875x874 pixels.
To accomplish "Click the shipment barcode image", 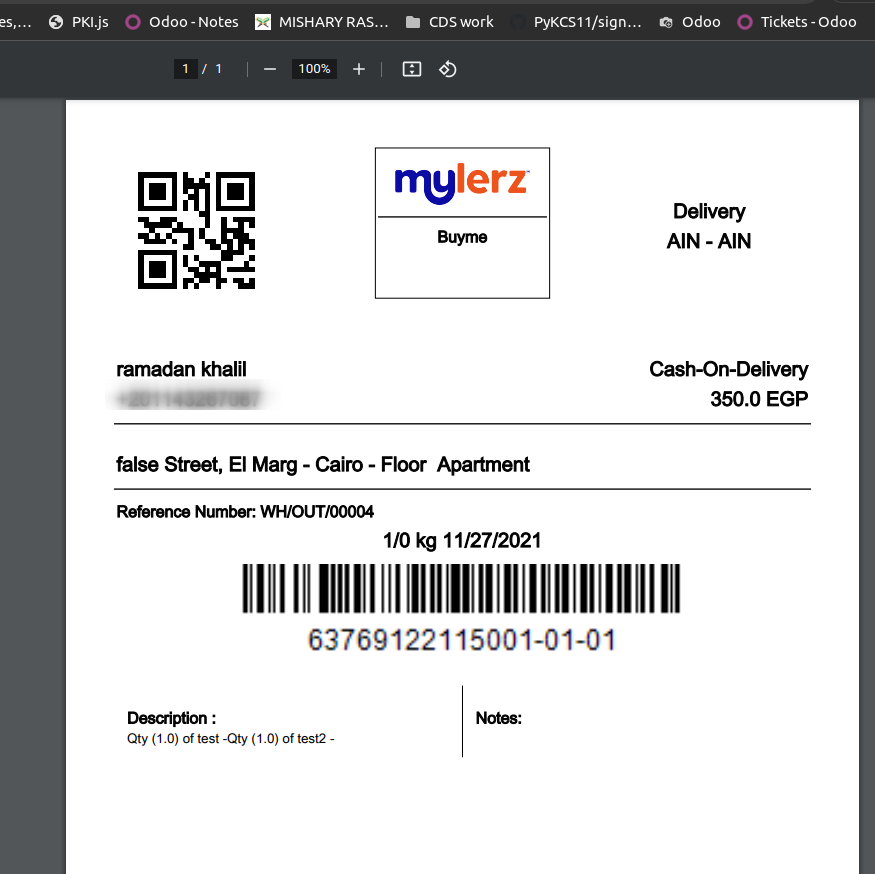I will [461, 588].
